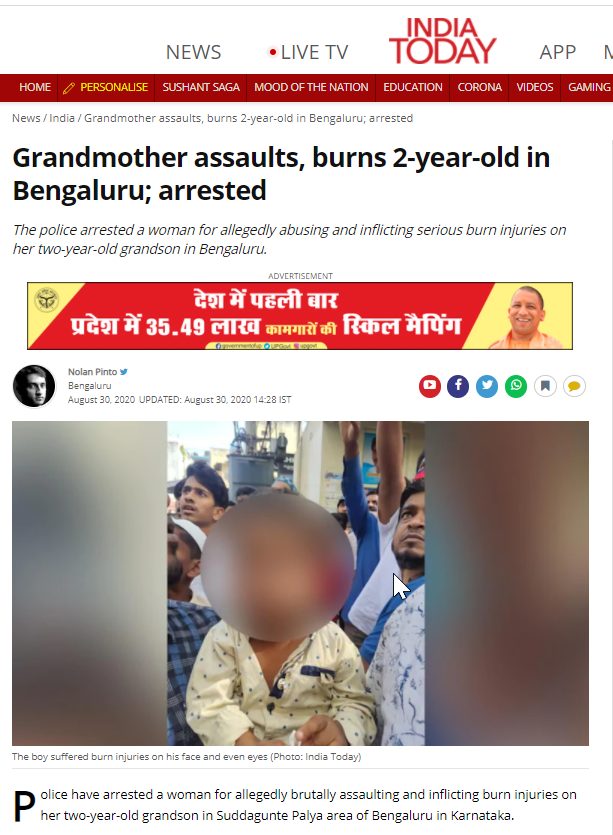613x835 pixels.
Task: Click the YouTube share icon
Action: pyautogui.click(x=429, y=386)
